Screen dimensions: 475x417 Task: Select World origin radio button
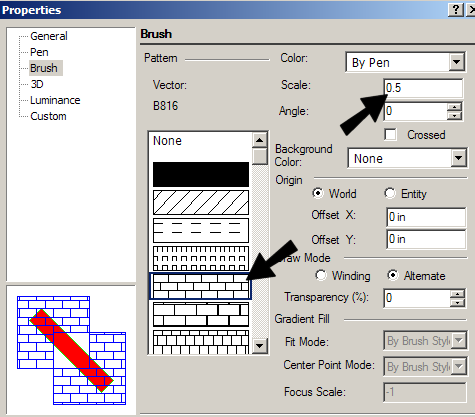318,193
